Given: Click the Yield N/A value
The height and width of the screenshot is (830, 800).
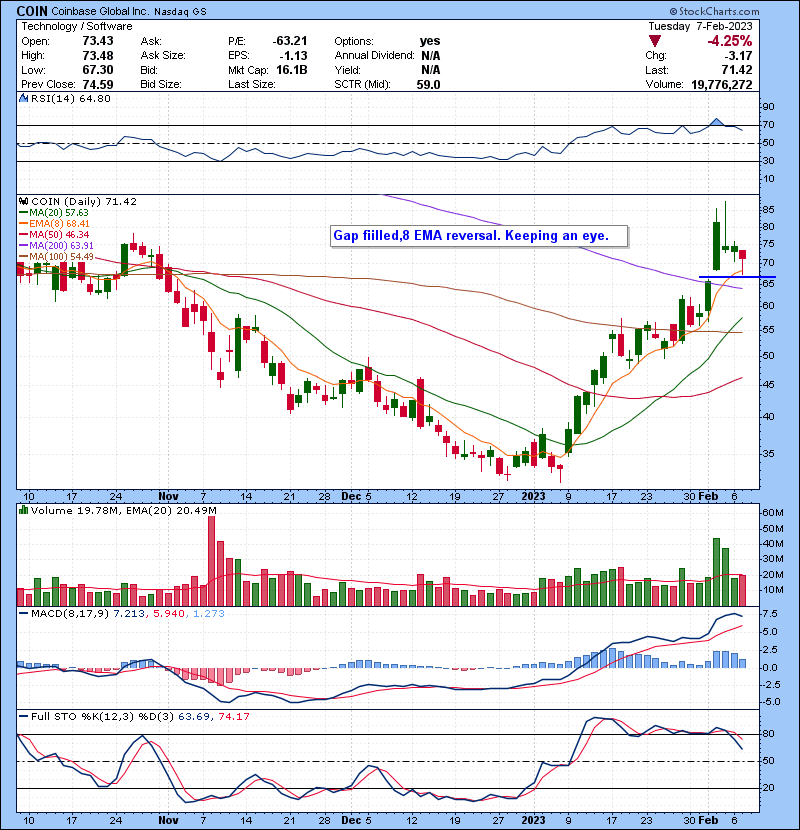Looking at the screenshot, I should tap(431, 70).
